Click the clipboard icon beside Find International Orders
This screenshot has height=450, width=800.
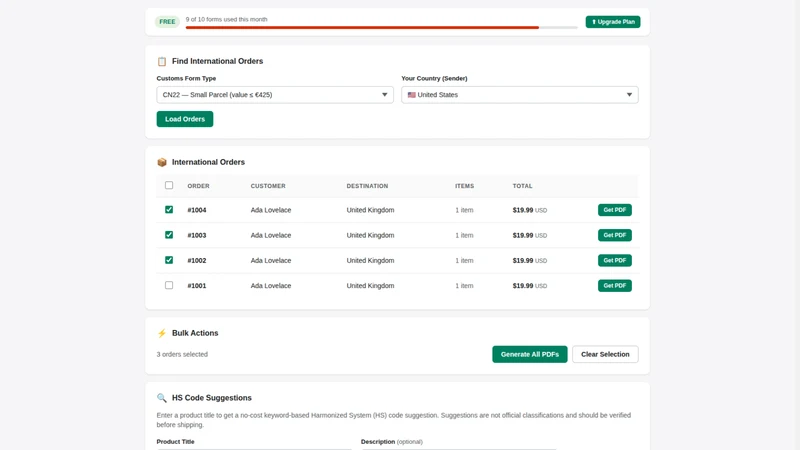162,61
